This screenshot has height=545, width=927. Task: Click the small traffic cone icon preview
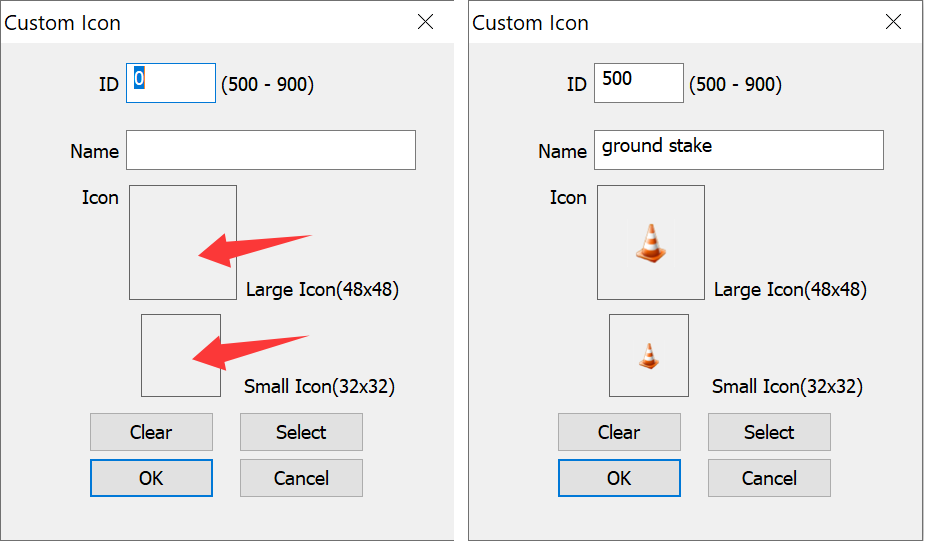[x=649, y=355]
